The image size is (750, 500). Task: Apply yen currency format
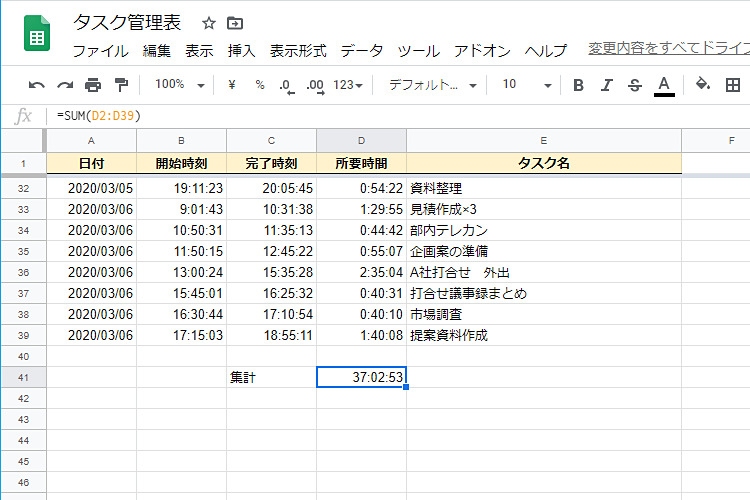tap(232, 85)
